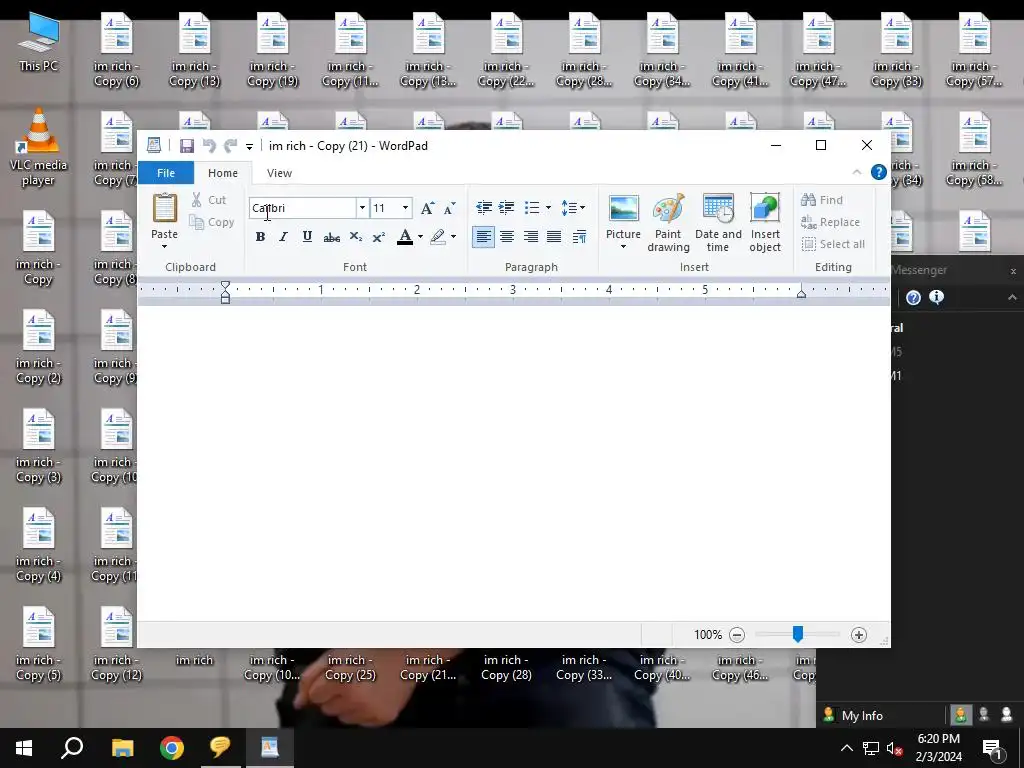Open paragraph settings dialog icon
Image resolution: width=1024 pixels, height=768 pixels.
pos(579,236)
